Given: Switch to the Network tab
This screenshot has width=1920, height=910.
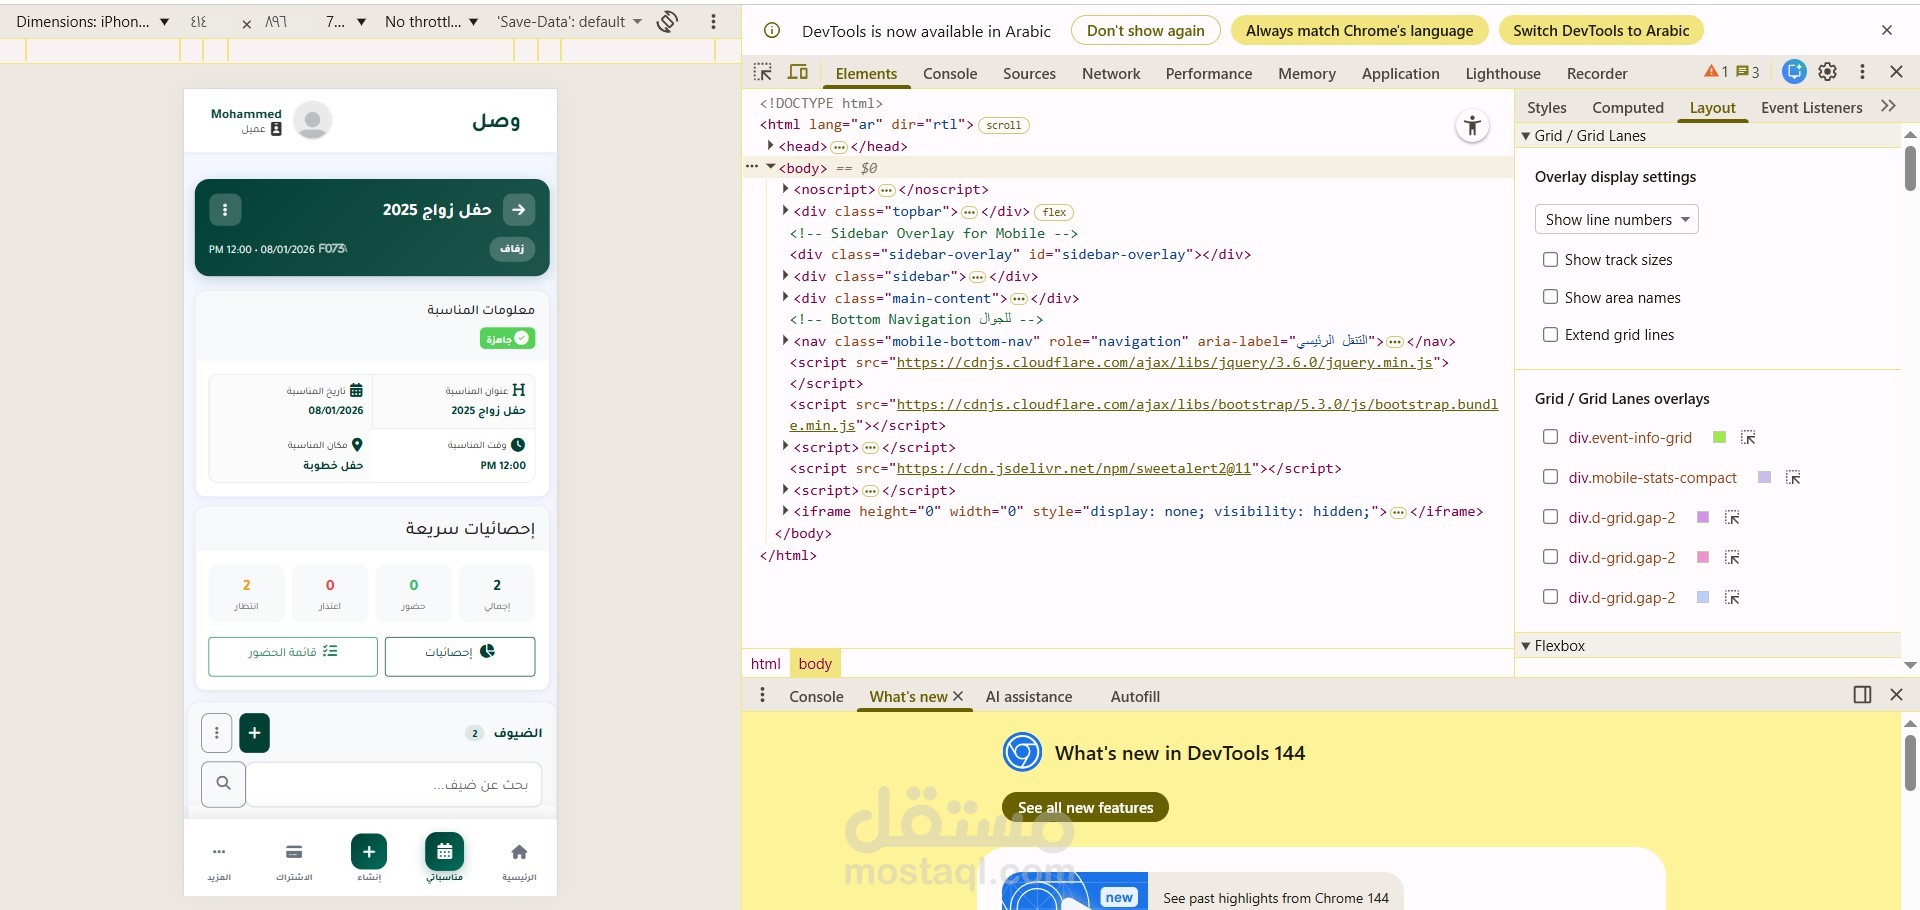Looking at the screenshot, I should (1110, 73).
